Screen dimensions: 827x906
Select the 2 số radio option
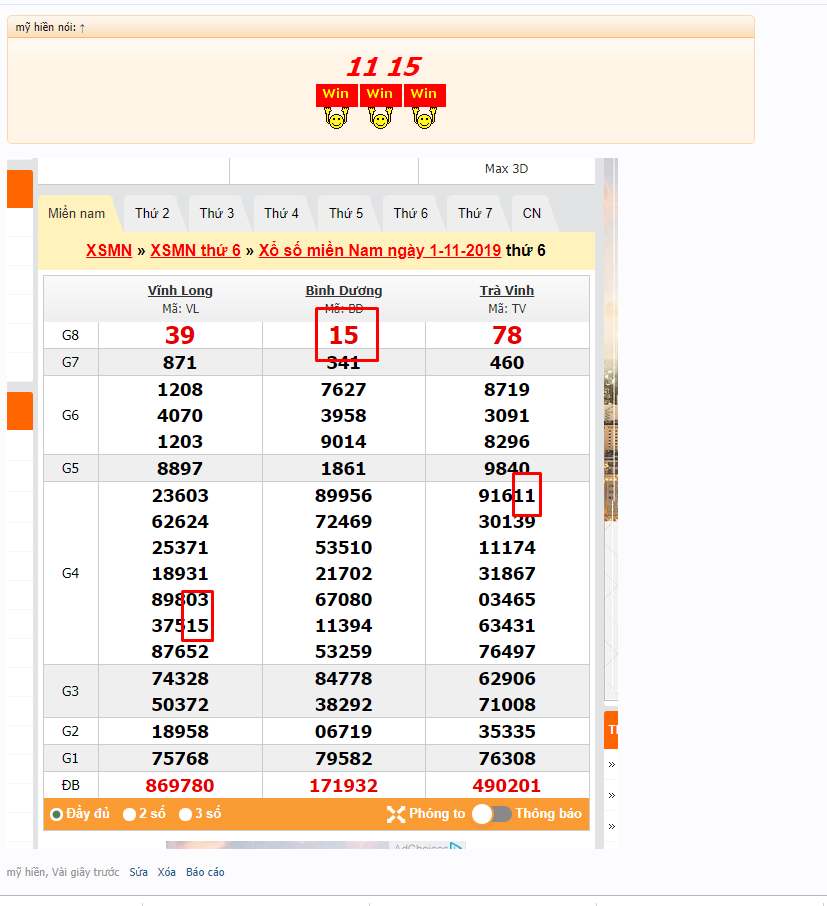pos(129,814)
